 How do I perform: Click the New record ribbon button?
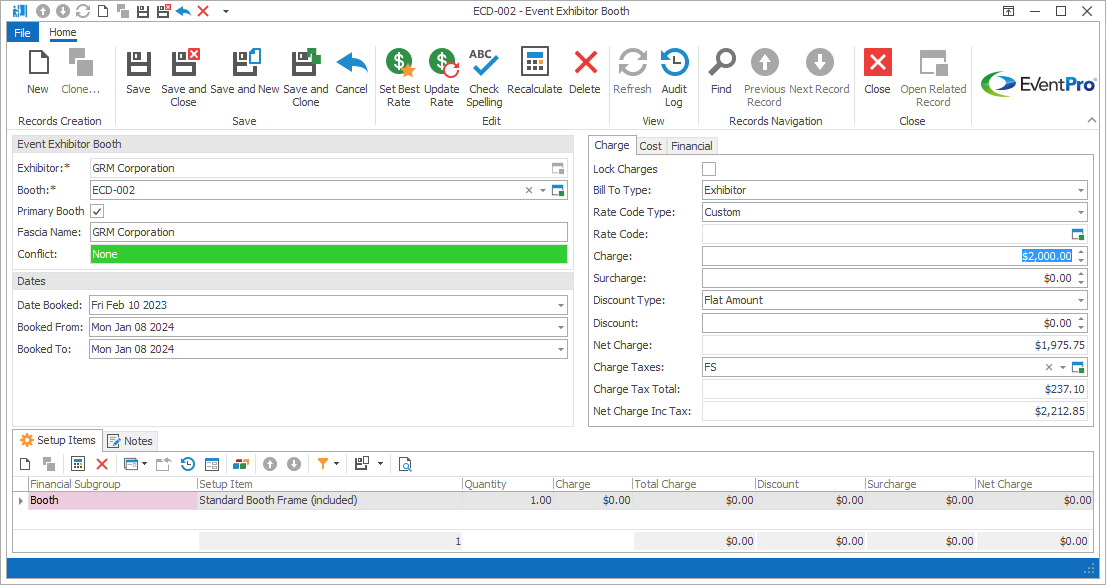tap(38, 72)
